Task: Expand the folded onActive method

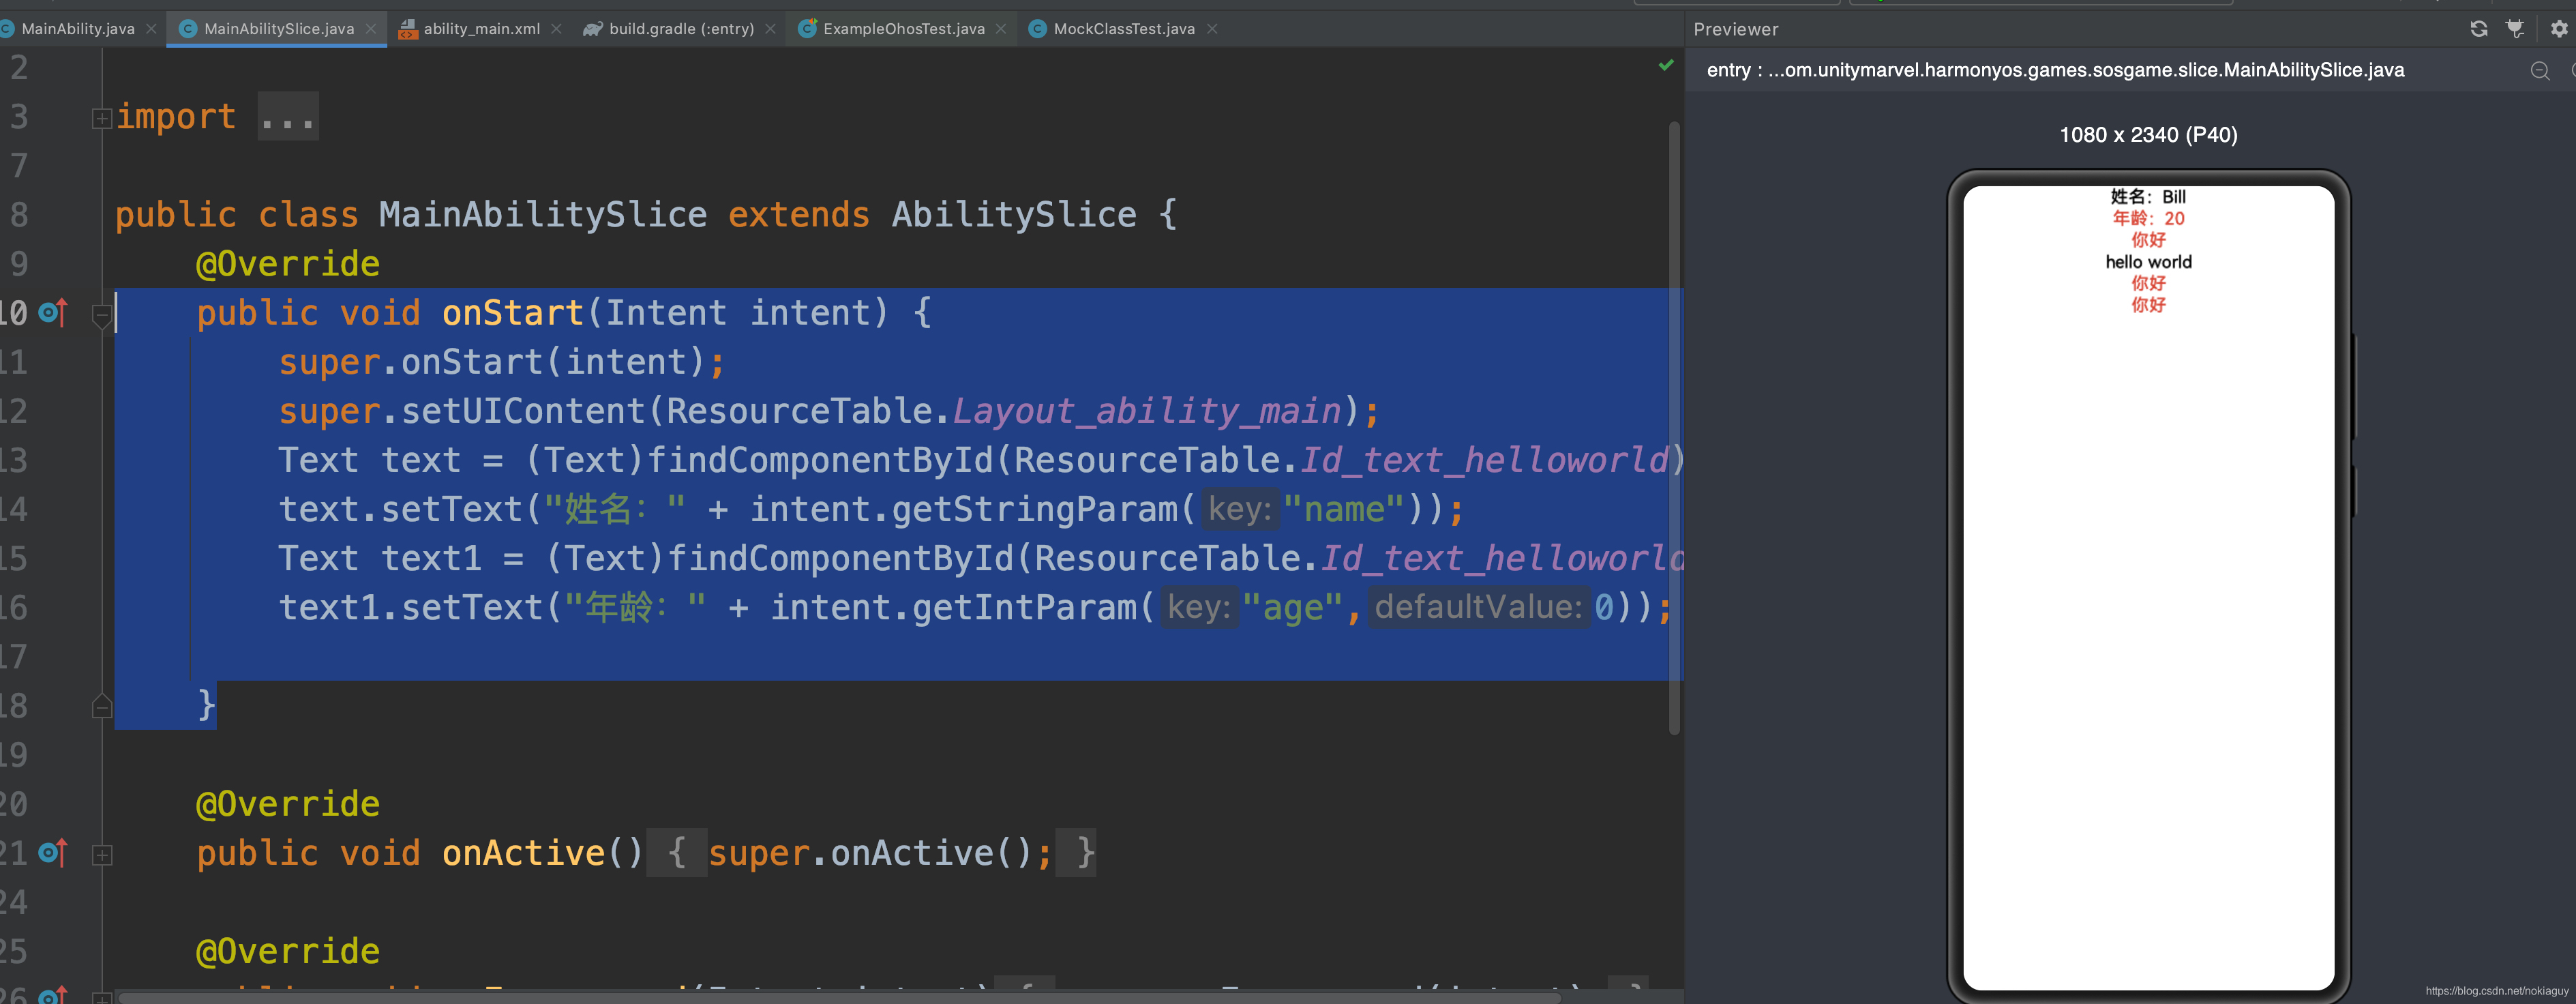Action: click(101, 855)
